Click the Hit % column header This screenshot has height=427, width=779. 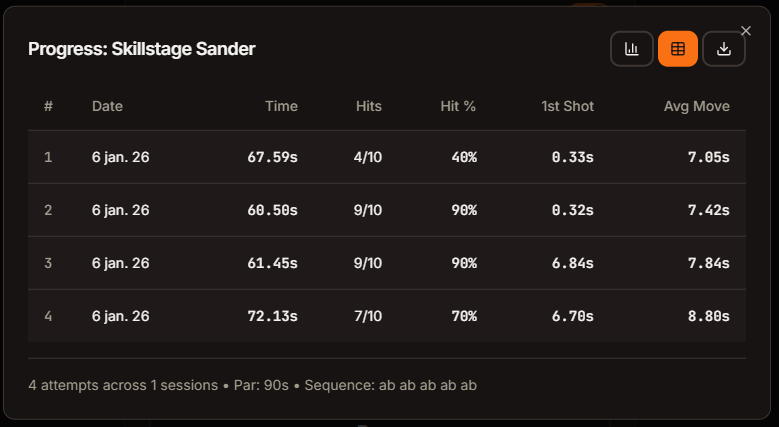click(458, 106)
